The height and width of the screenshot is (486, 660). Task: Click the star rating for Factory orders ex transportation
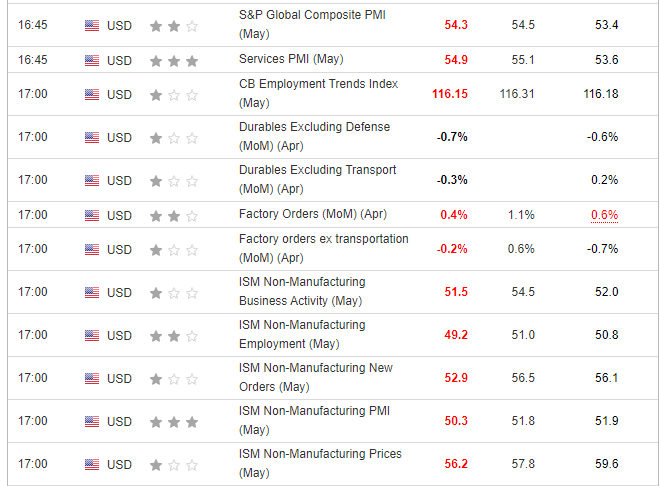coord(173,249)
